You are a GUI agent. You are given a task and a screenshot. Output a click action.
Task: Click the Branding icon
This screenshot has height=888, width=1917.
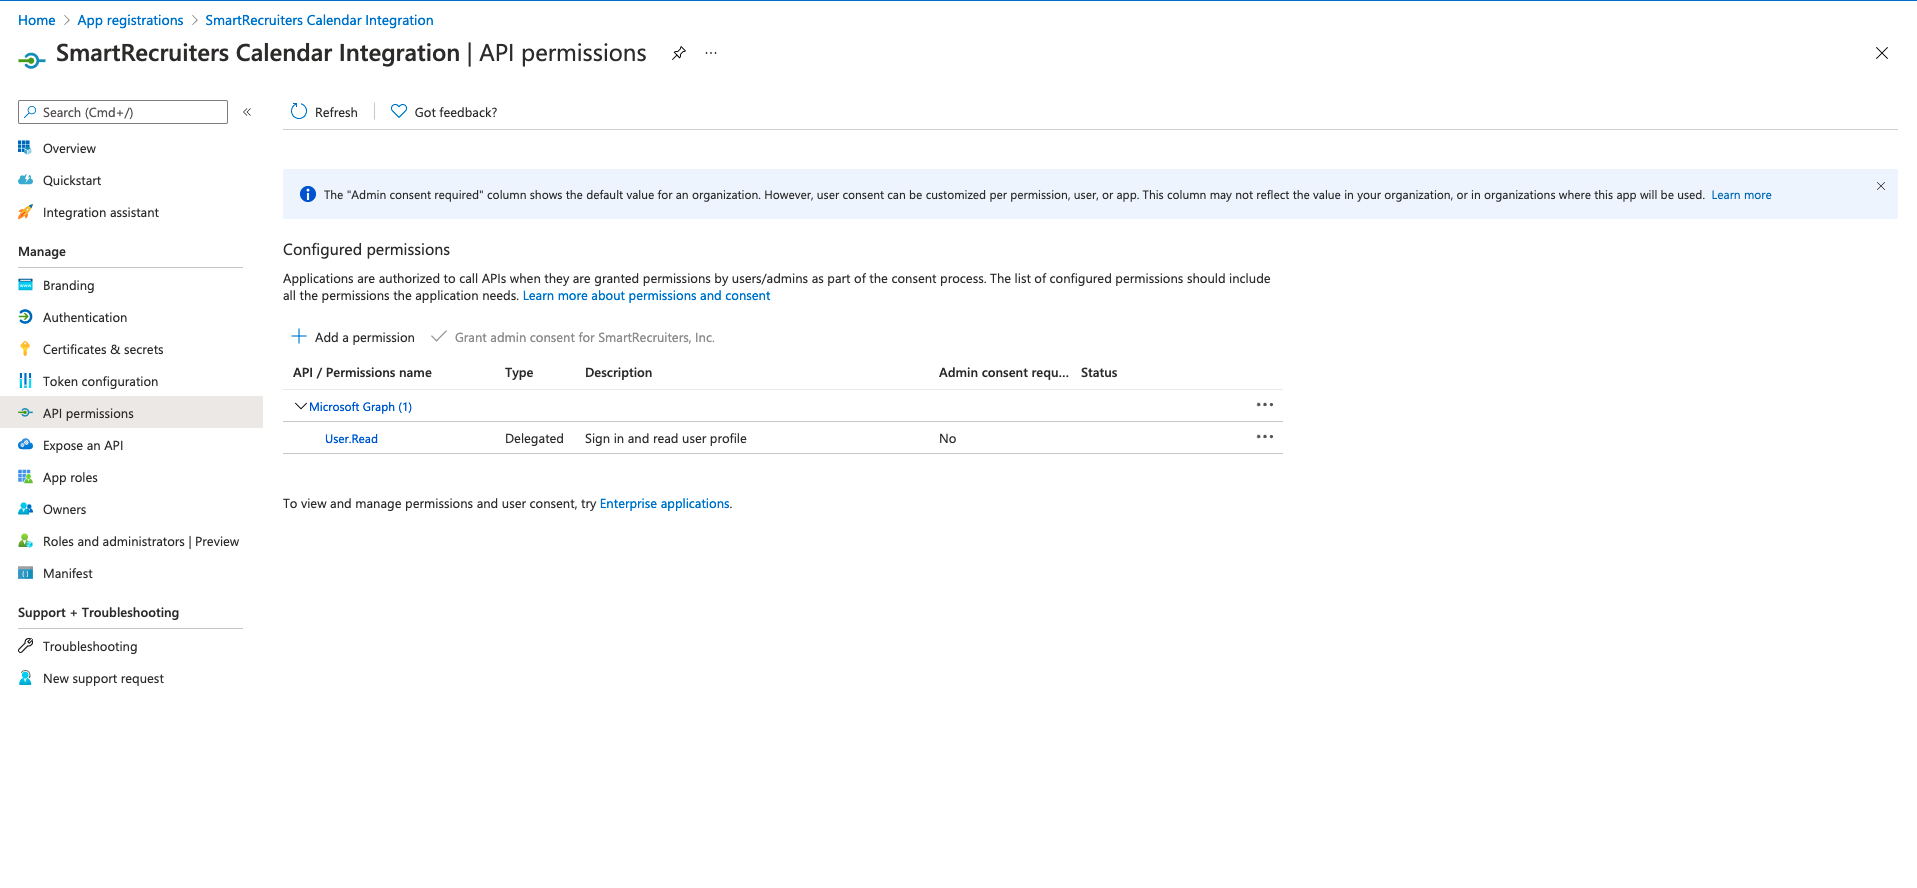tap(25, 285)
